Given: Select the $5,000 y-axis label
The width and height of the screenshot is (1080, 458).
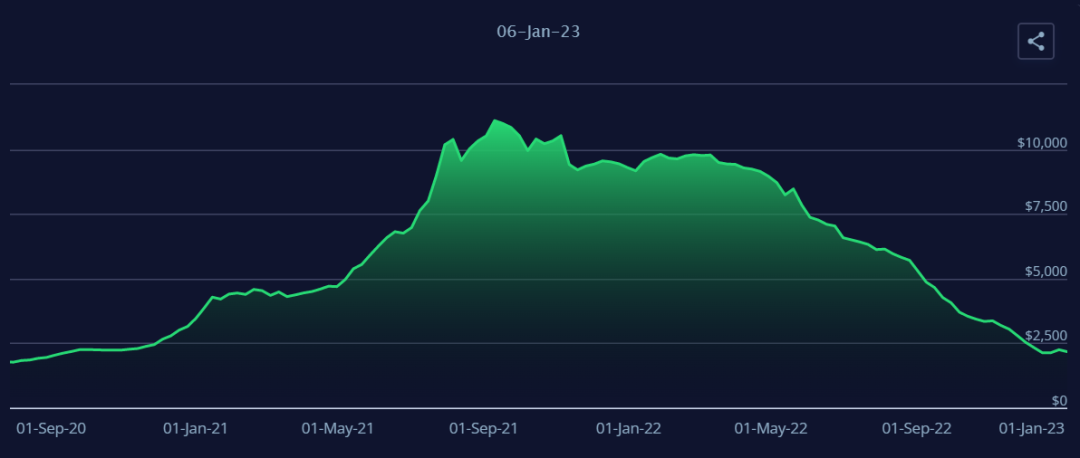Looking at the screenshot, I should [1044, 271].
